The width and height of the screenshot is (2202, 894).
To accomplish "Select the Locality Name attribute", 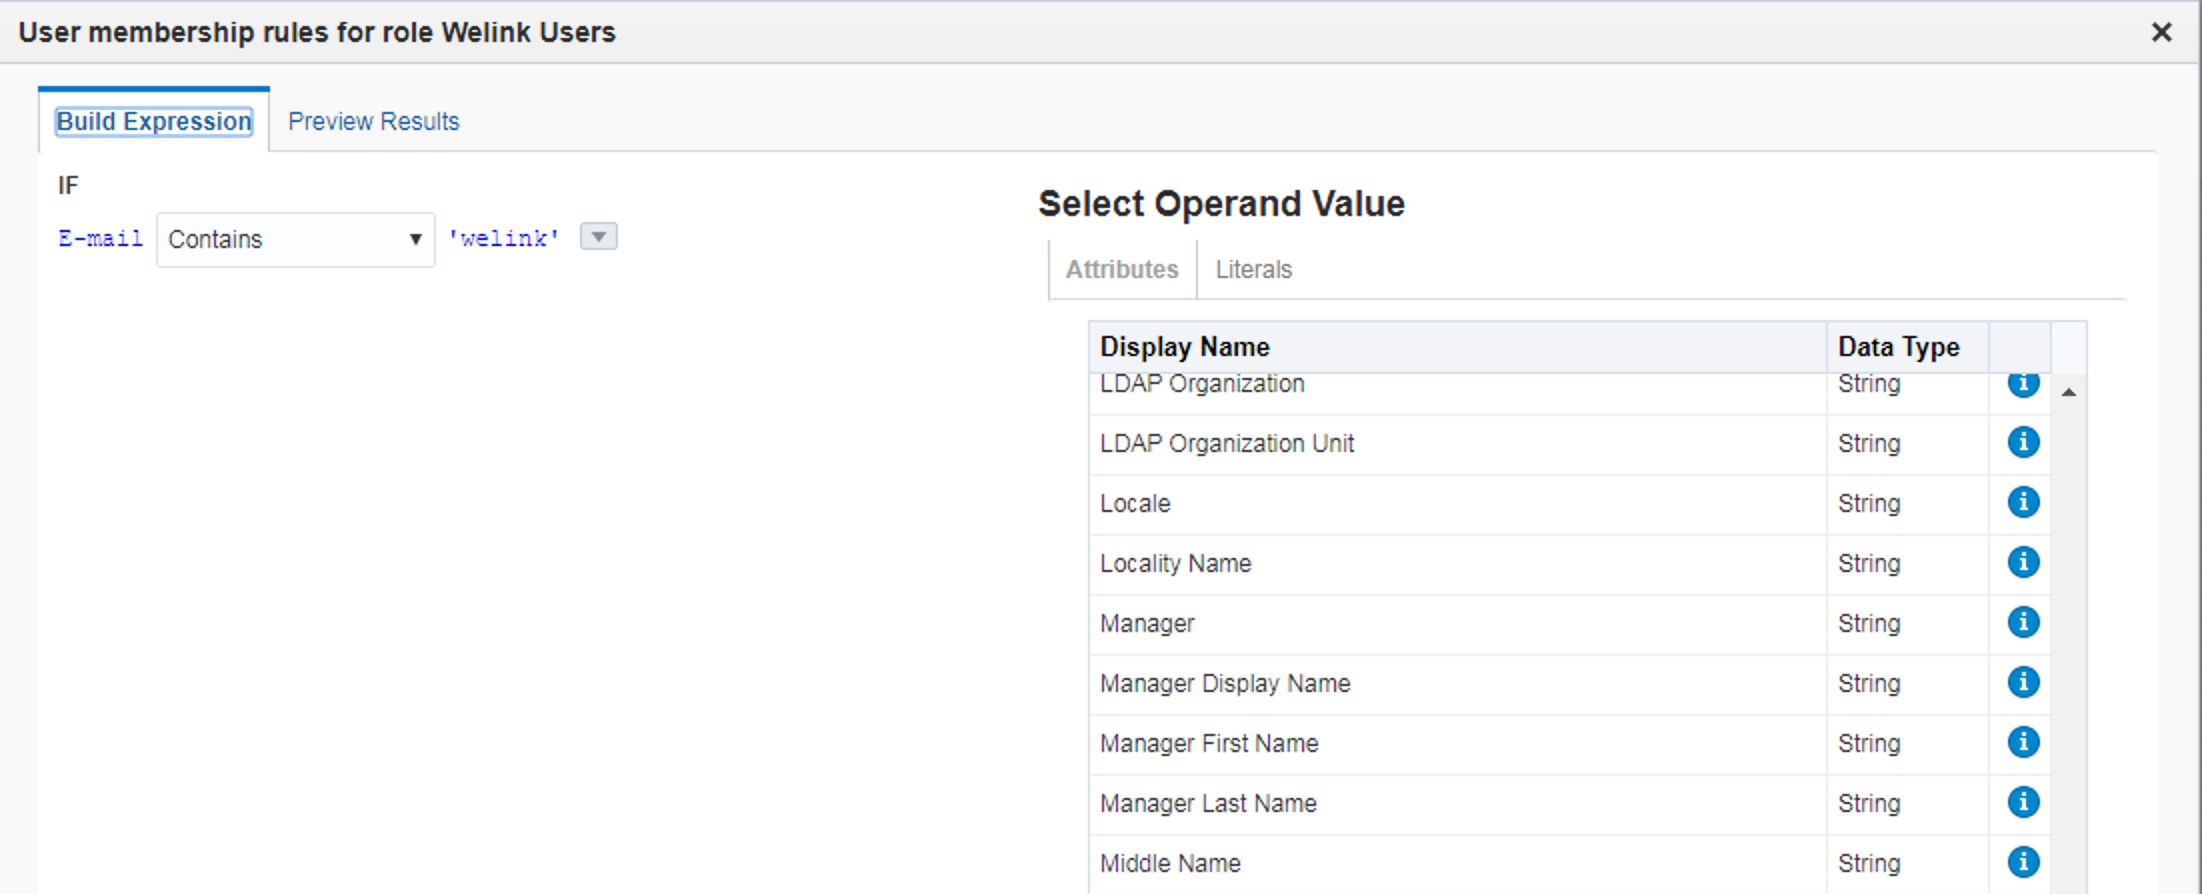I will (1569, 564).
